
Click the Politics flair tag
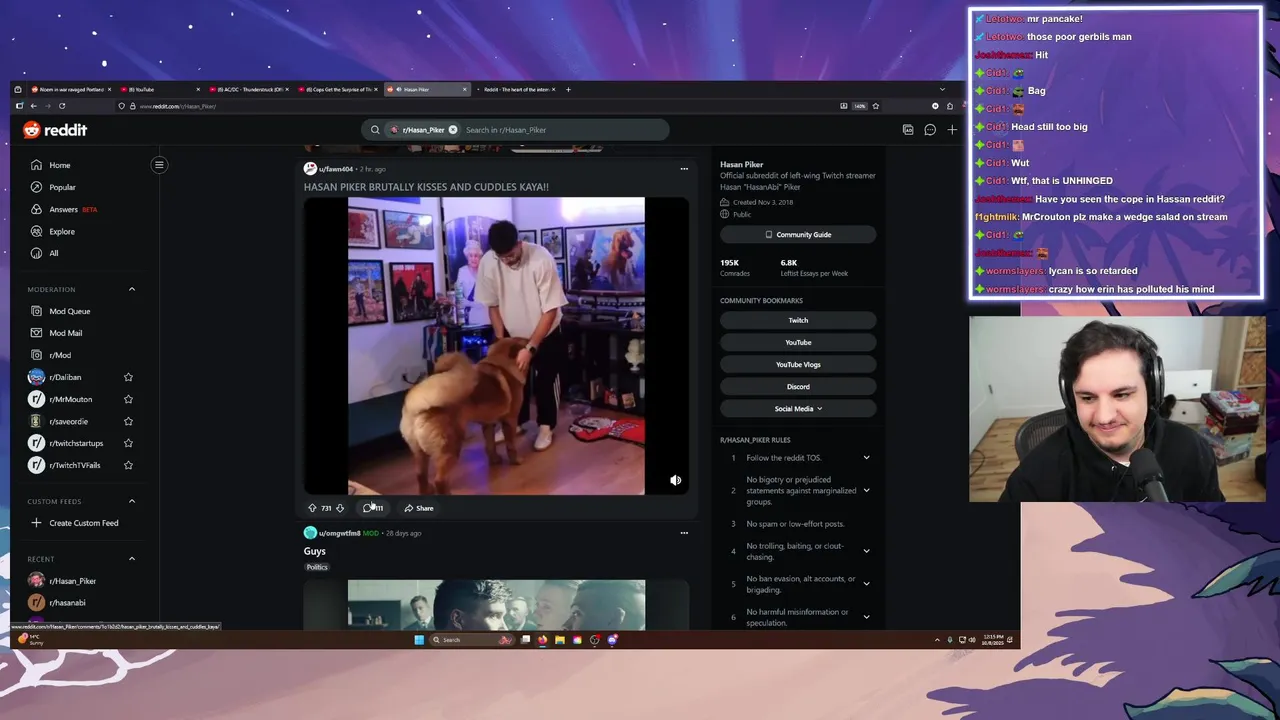click(x=317, y=568)
